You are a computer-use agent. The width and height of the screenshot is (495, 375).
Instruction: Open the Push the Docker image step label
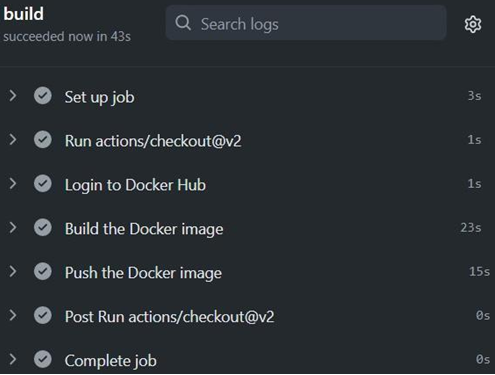point(143,273)
